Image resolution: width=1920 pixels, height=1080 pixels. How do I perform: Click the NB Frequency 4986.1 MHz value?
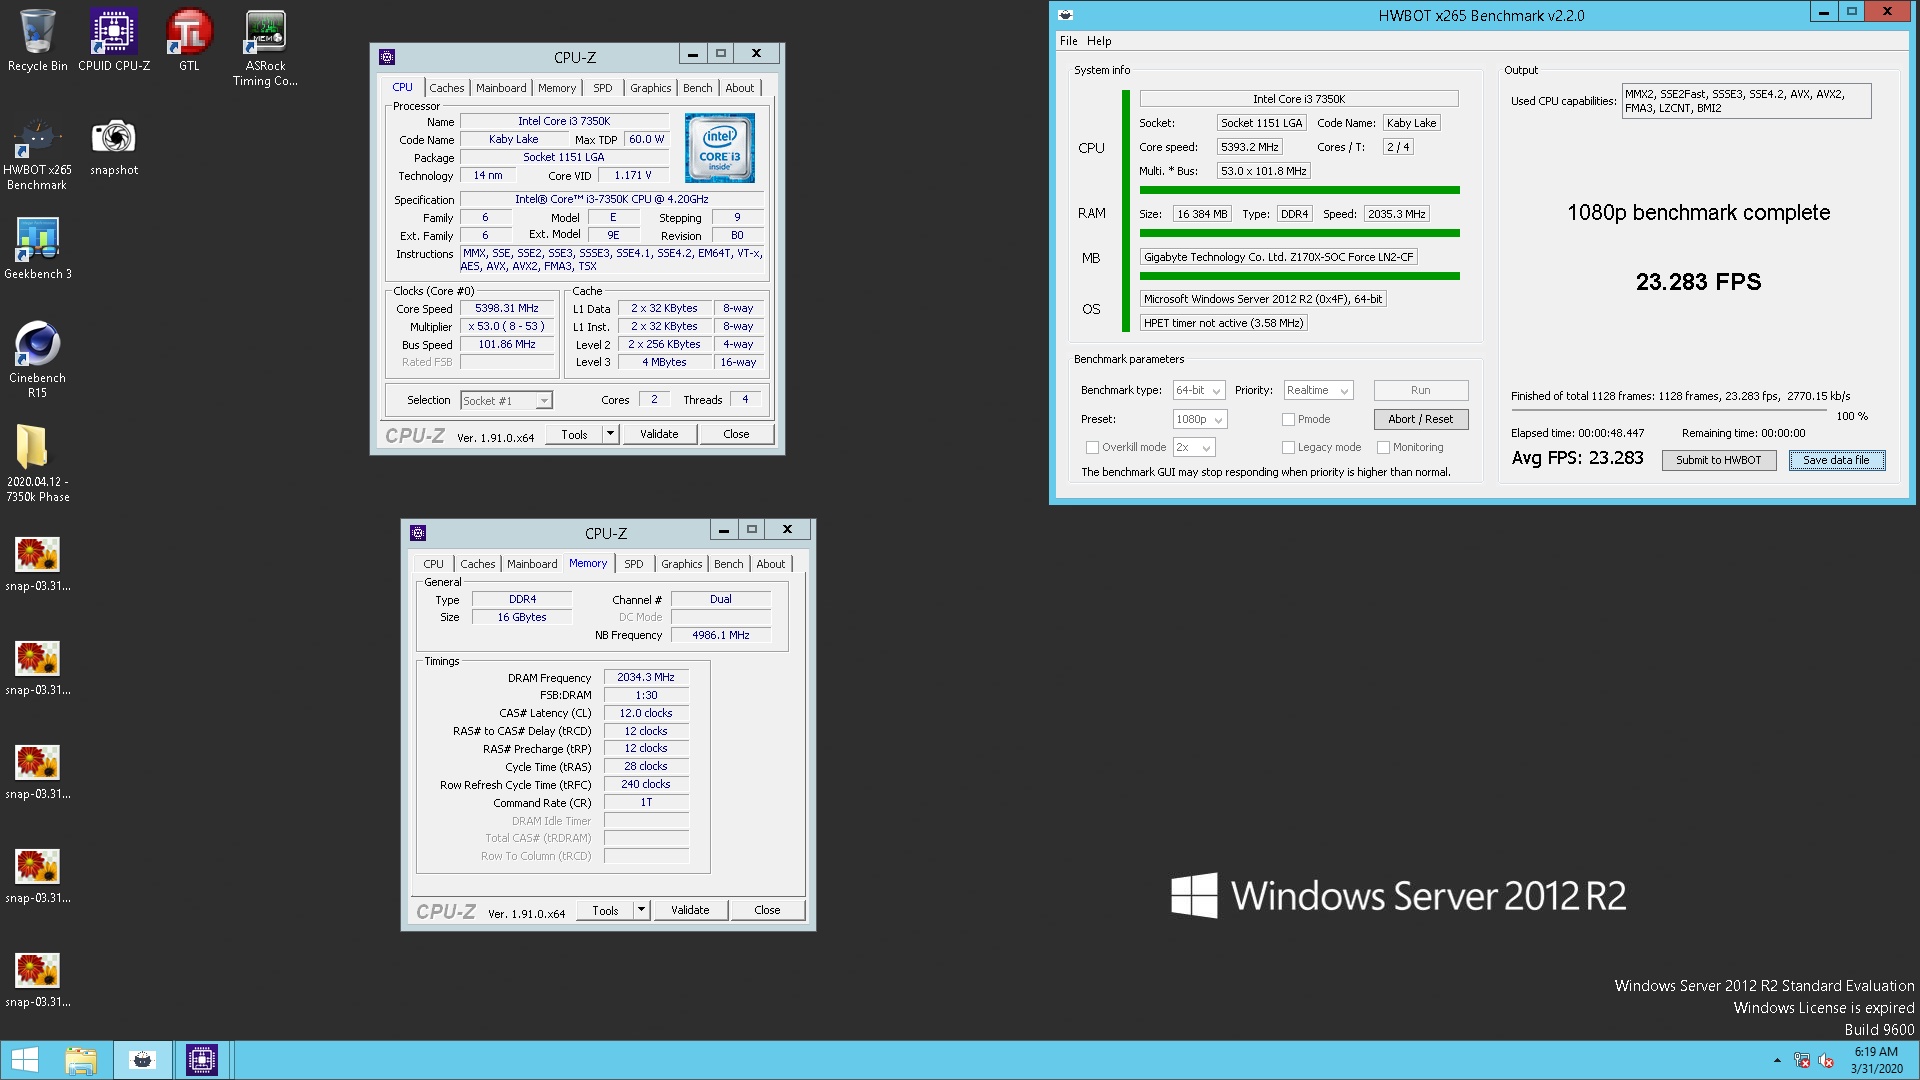coord(721,635)
